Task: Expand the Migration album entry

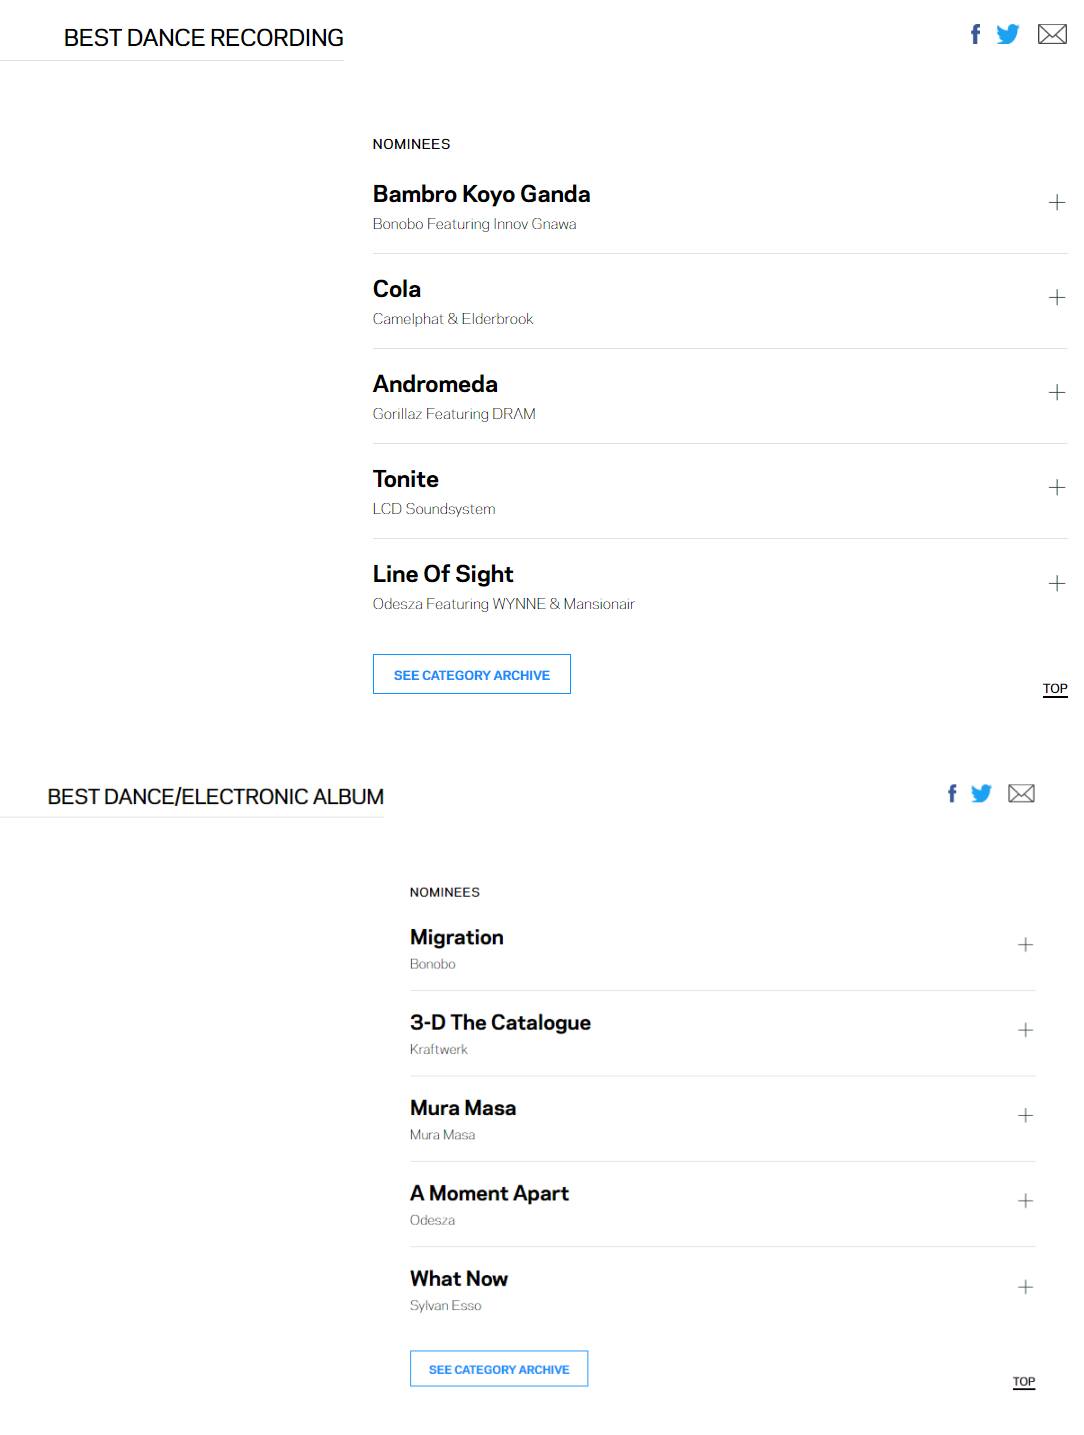Action: 1025,945
